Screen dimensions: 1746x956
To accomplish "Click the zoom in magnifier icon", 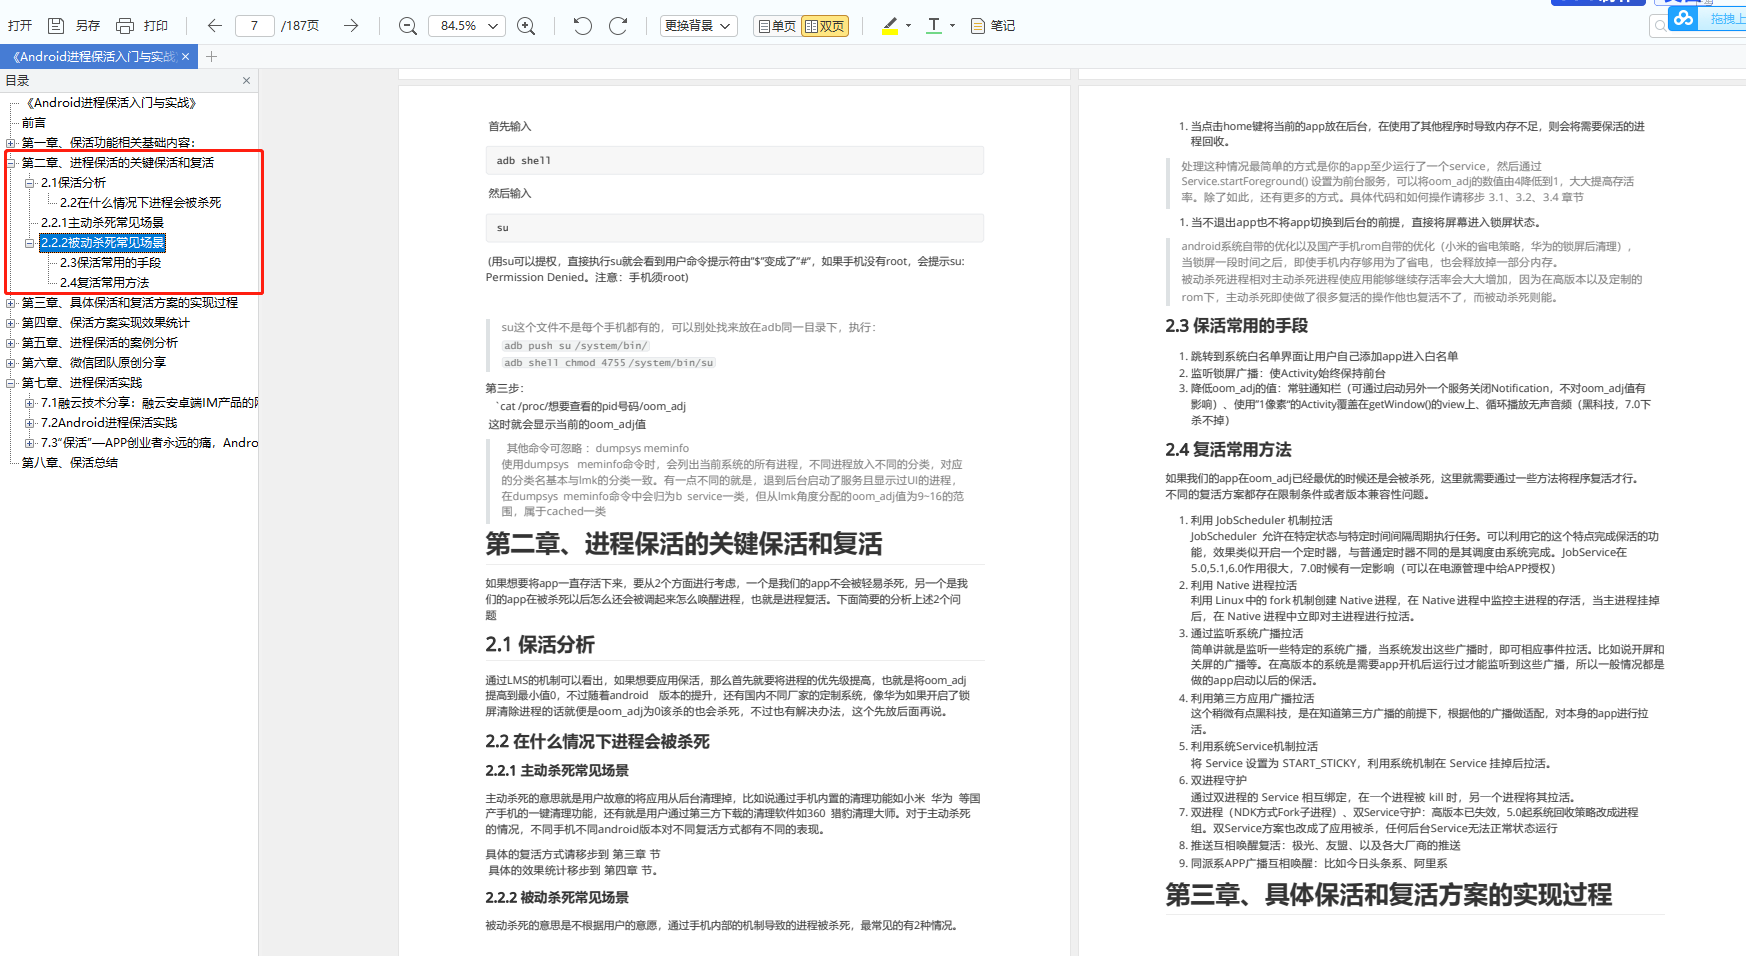I will [x=526, y=26].
